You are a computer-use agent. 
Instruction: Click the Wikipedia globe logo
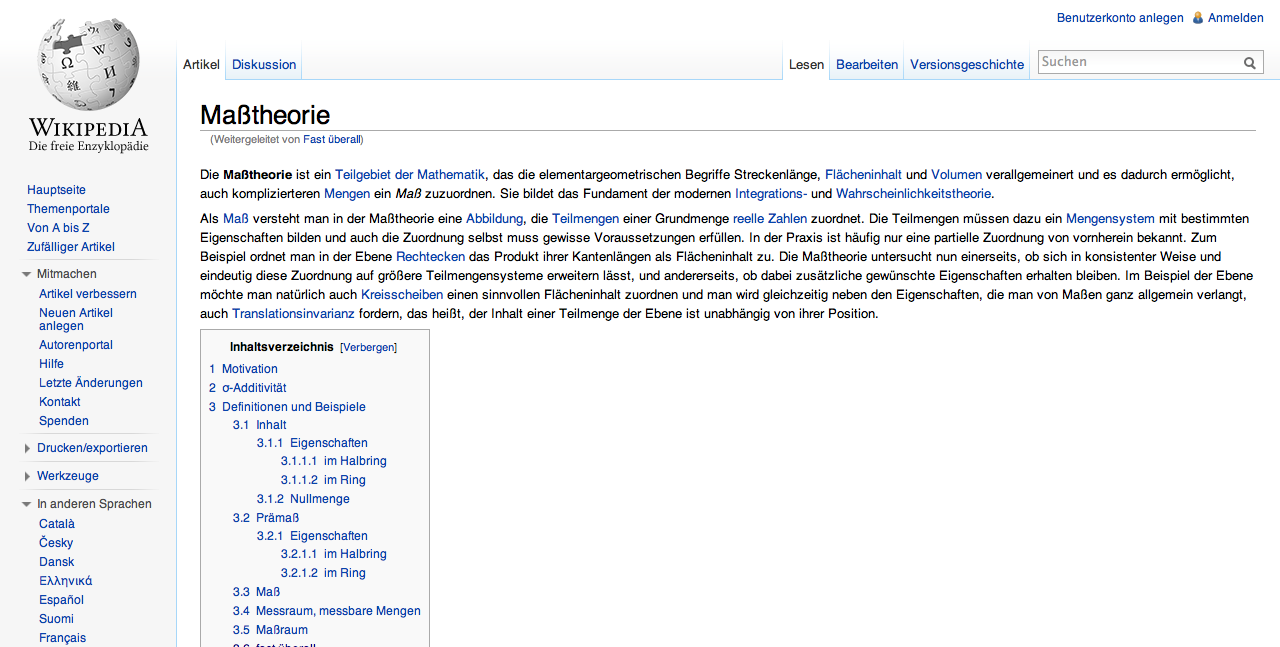(88, 85)
